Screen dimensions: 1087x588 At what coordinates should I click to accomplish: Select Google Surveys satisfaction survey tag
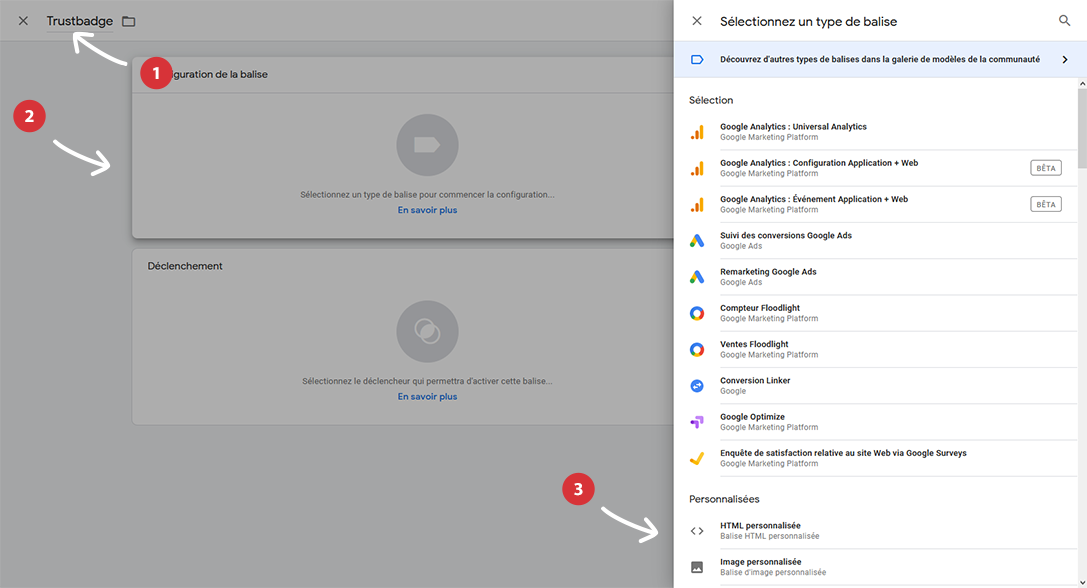click(x=876, y=458)
